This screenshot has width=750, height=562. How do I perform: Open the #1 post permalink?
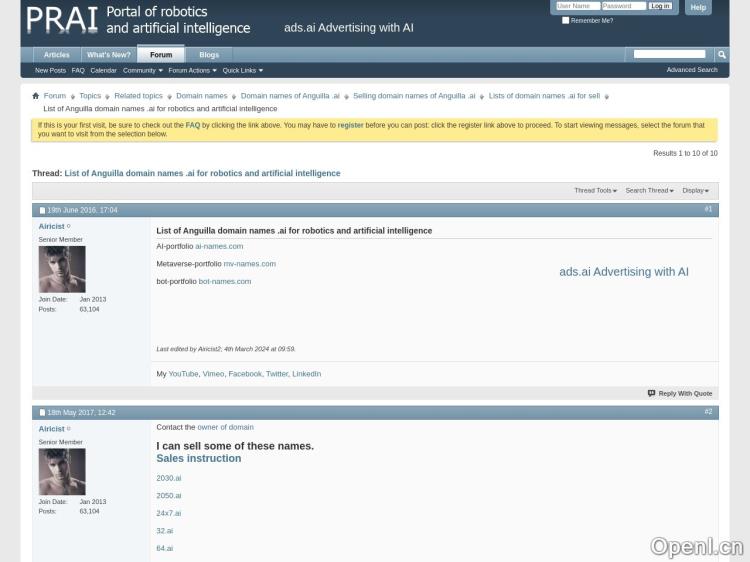(708, 209)
